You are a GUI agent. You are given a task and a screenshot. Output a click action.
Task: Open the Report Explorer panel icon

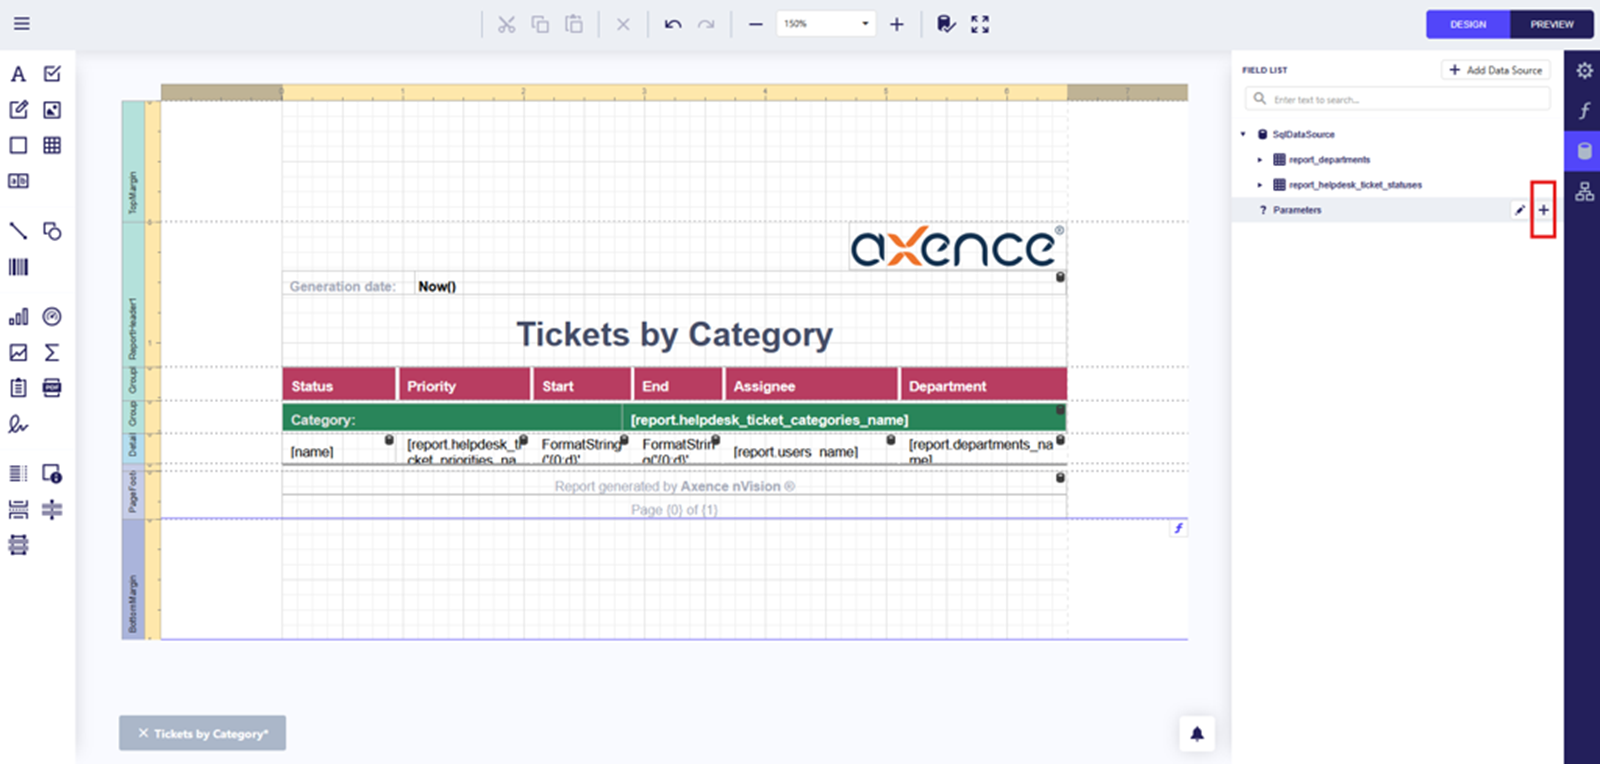coord(1584,192)
